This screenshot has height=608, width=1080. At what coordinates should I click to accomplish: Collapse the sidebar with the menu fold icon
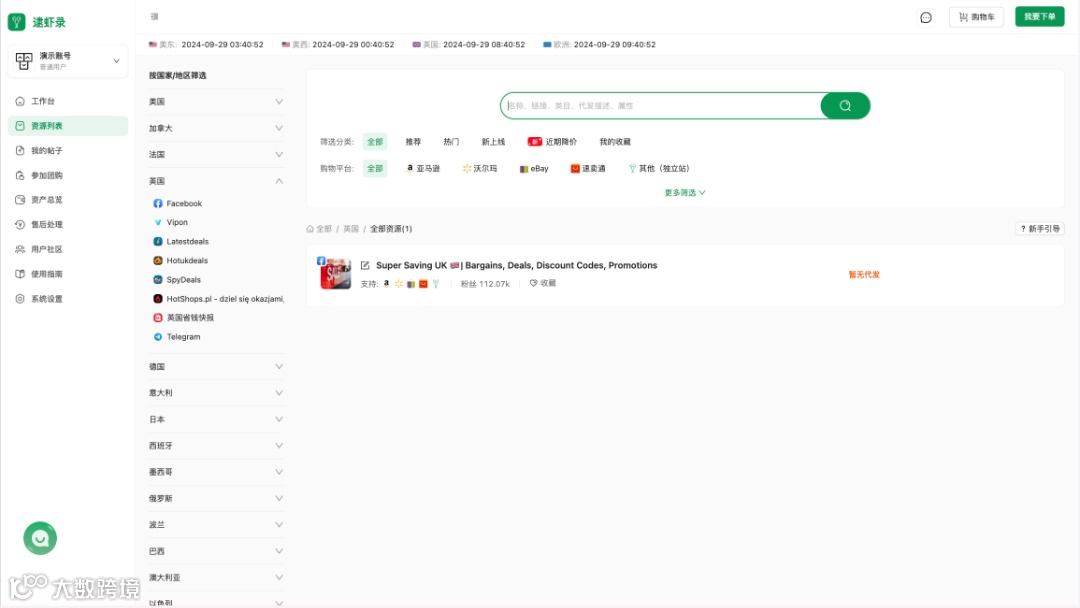[x=154, y=17]
